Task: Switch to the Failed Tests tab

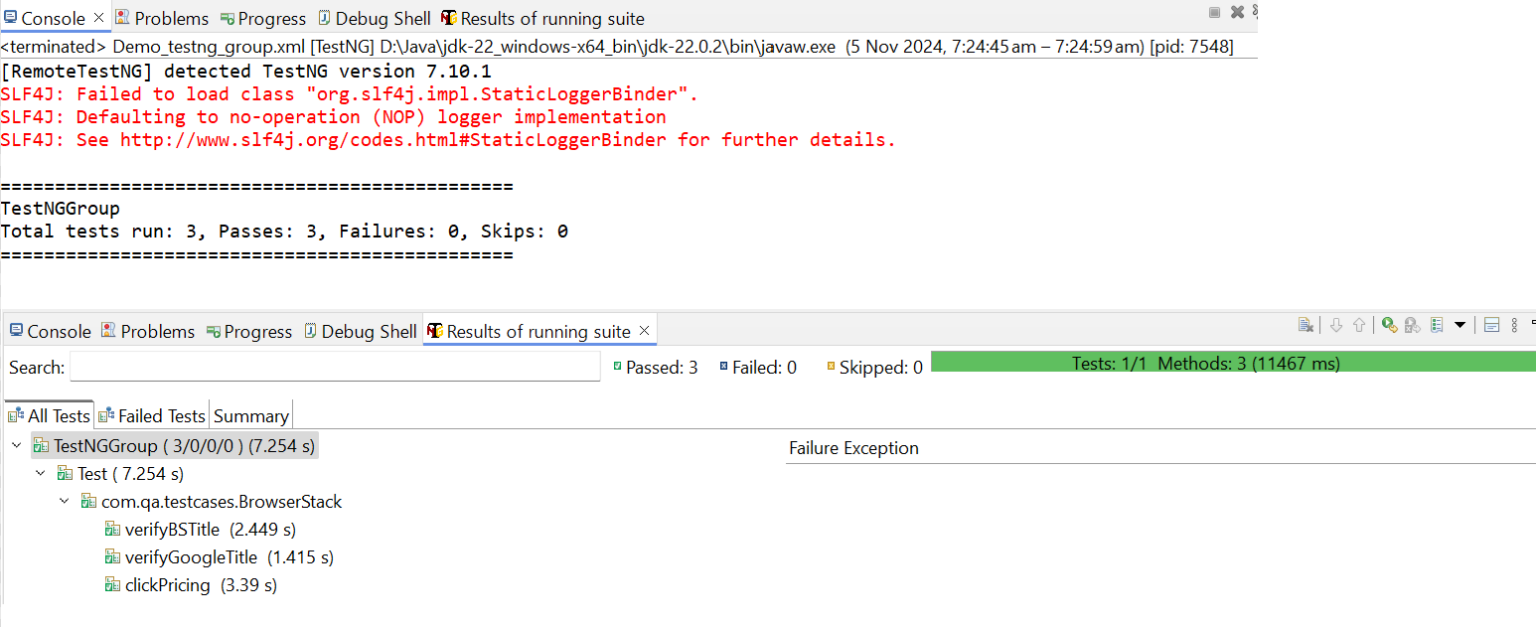Action: coord(152,416)
